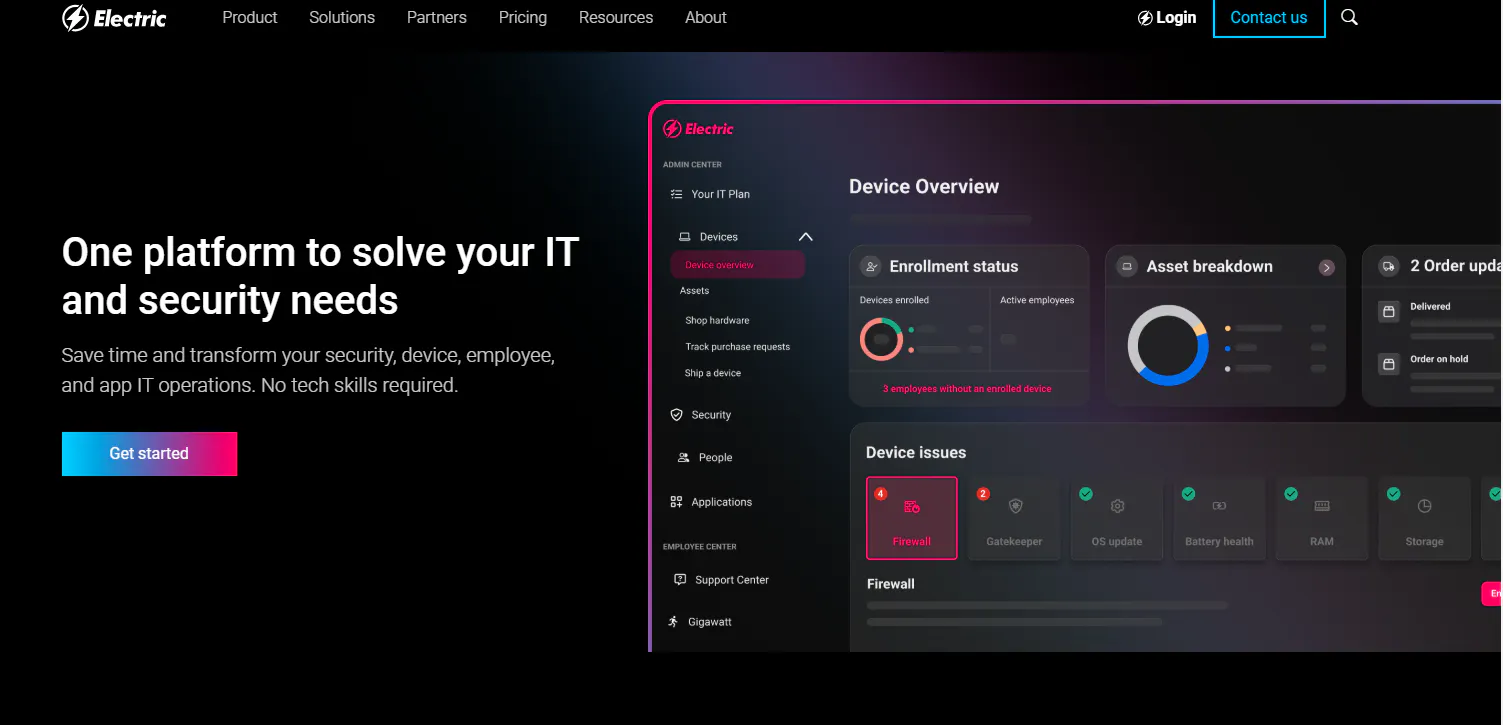Open the search magnifier icon
This screenshot has height=725, width=1503.
click(1349, 17)
